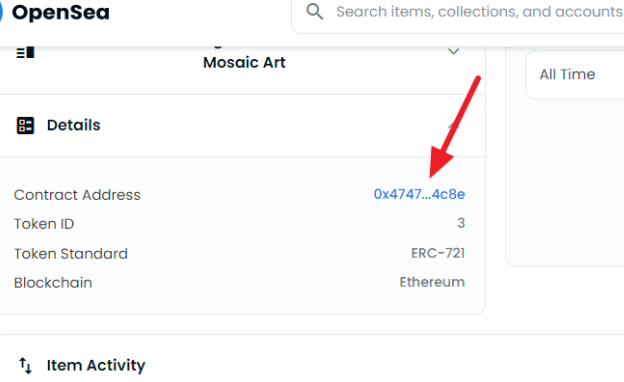Image resolution: width=624 pixels, height=382 pixels.
Task: Select the Mosaic Art section heading
Action: click(244, 62)
